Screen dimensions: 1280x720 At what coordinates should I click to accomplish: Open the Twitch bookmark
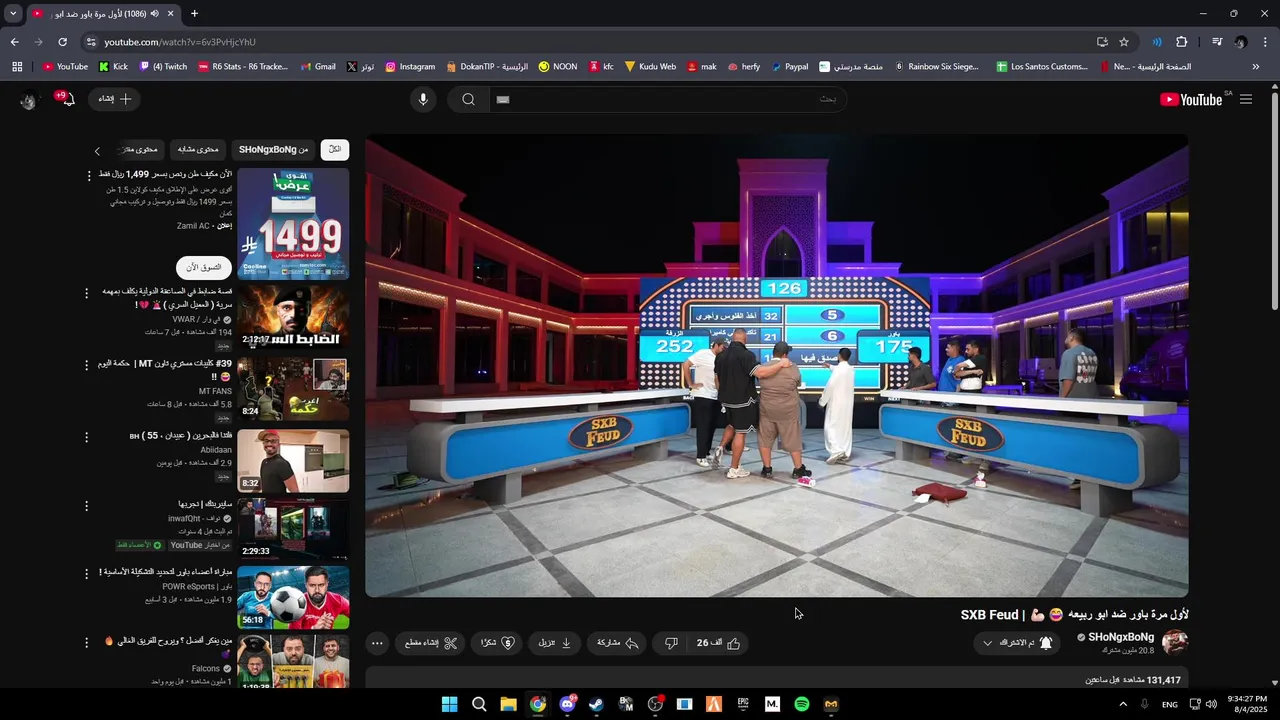coord(163,67)
